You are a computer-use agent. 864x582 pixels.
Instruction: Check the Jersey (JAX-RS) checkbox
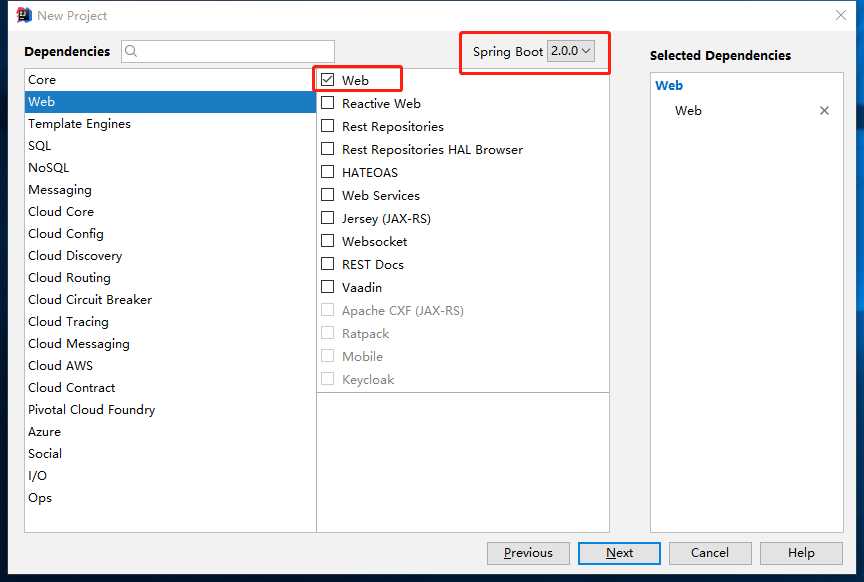[x=327, y=218]
